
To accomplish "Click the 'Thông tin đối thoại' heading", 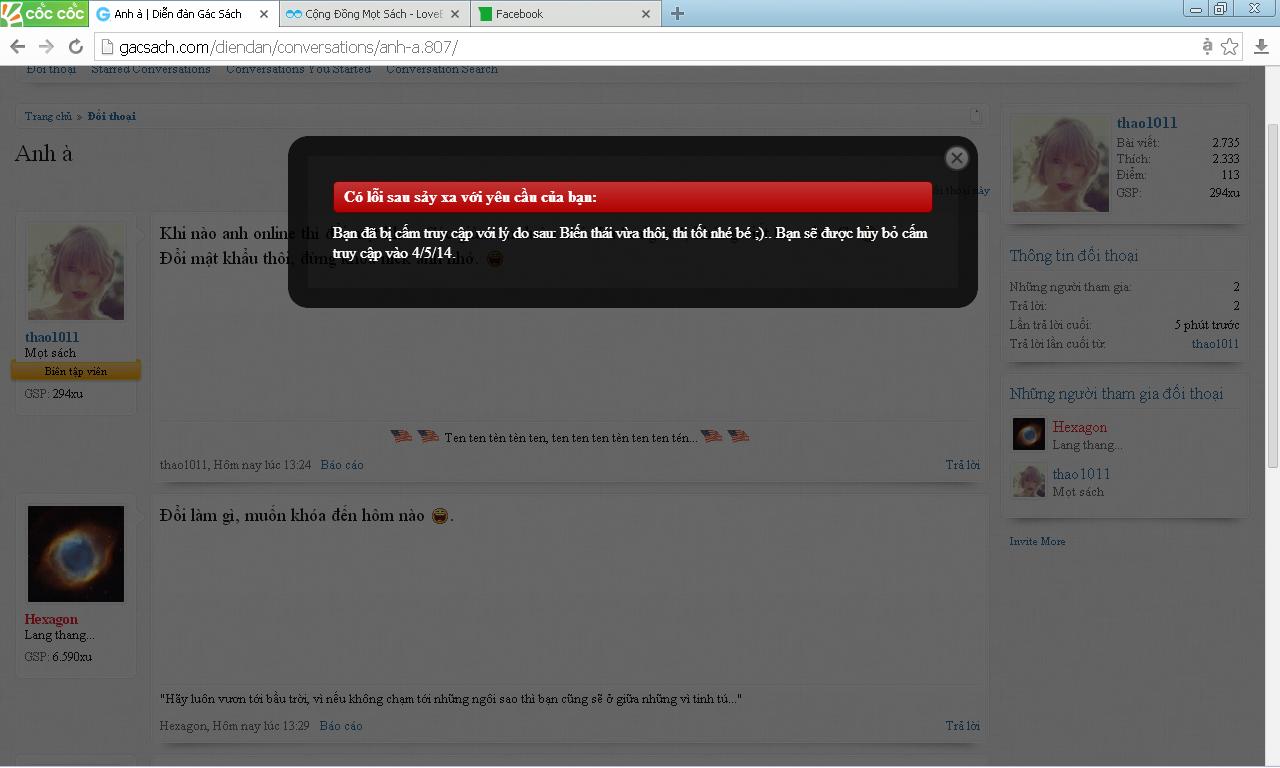I will click(1074, 256).
